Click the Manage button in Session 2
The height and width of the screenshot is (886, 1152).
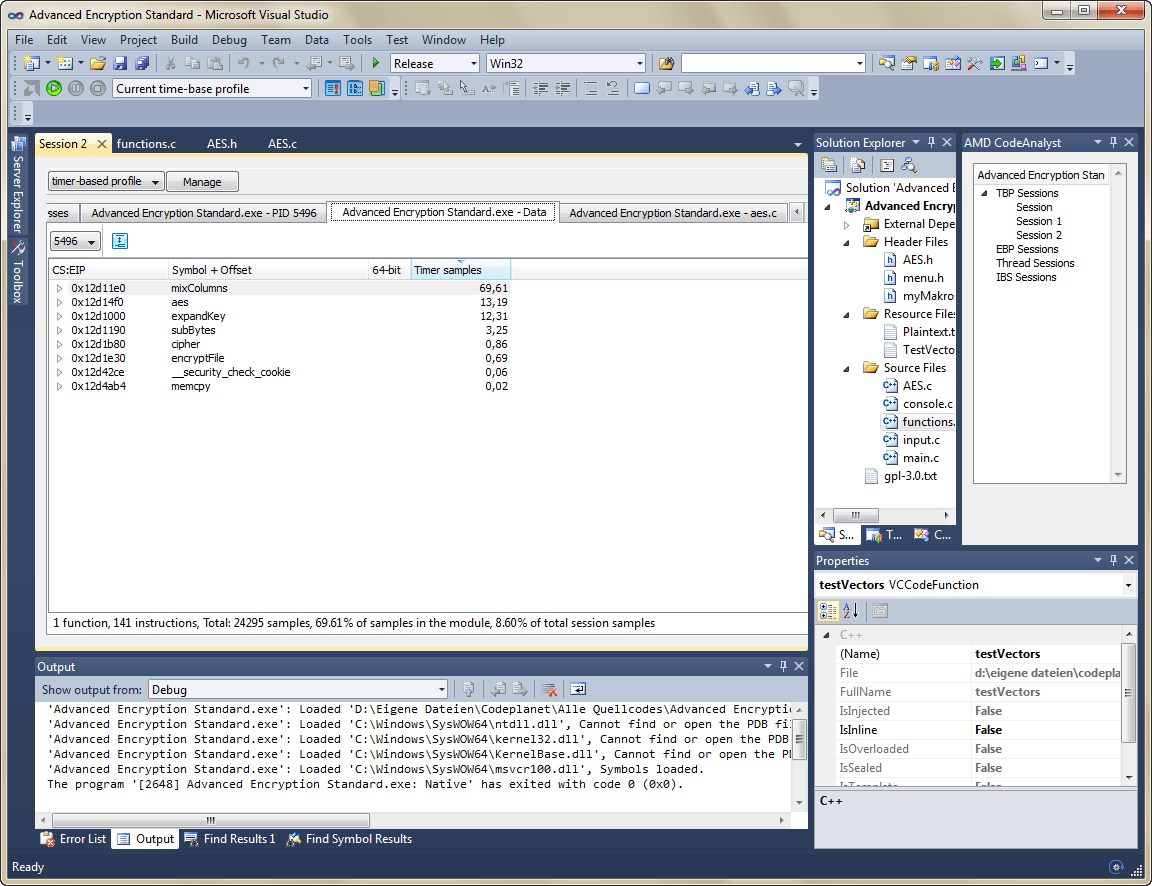pyautogui.click(x=203, y=181)
